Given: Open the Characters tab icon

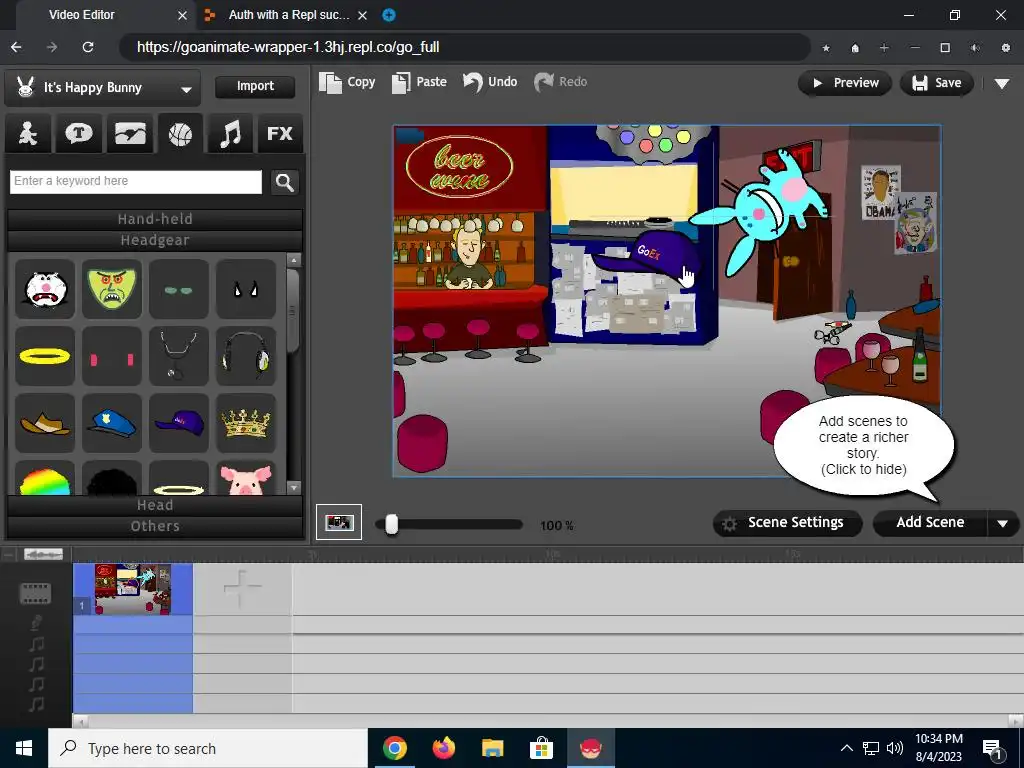Looking at the screenshot, I should [x=27, y=133].
